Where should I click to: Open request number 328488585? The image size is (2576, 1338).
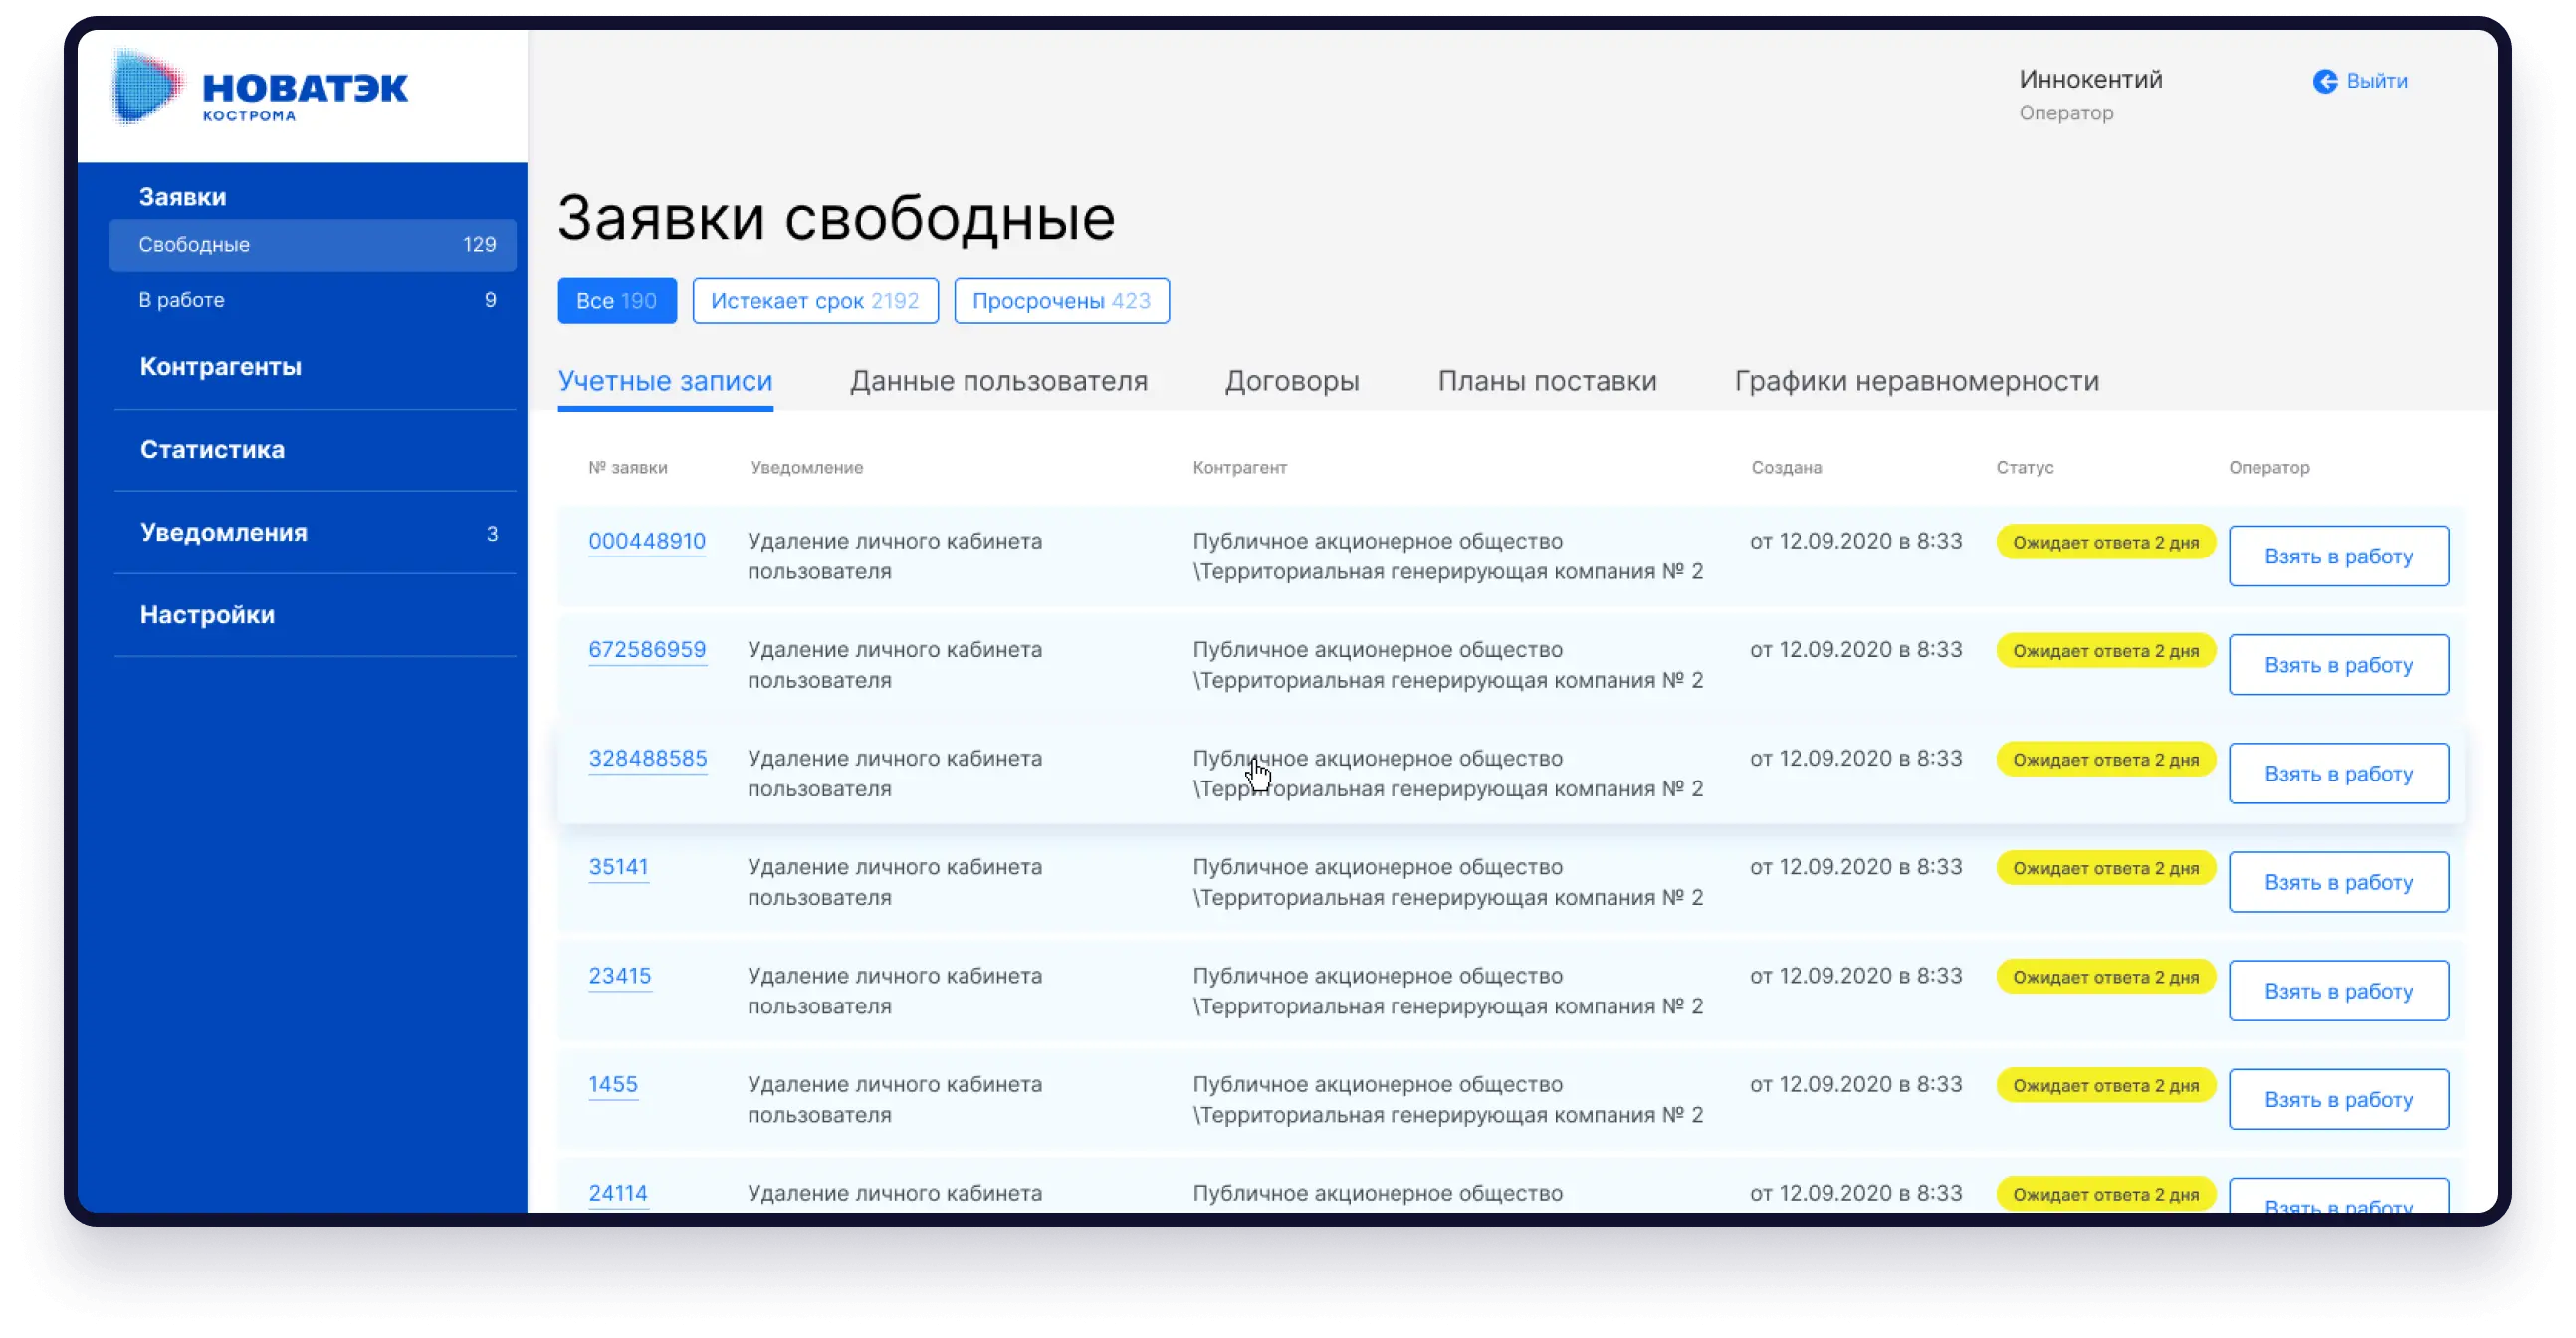click(x=647, y=759)
